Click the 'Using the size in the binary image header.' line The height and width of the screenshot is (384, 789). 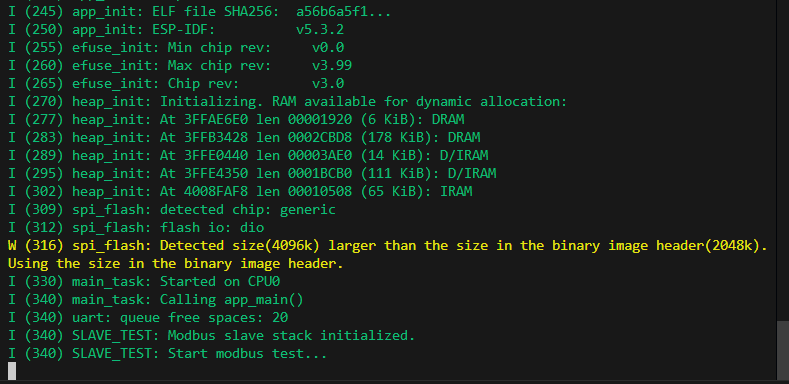pyautogui.click(x=176, y=263)
